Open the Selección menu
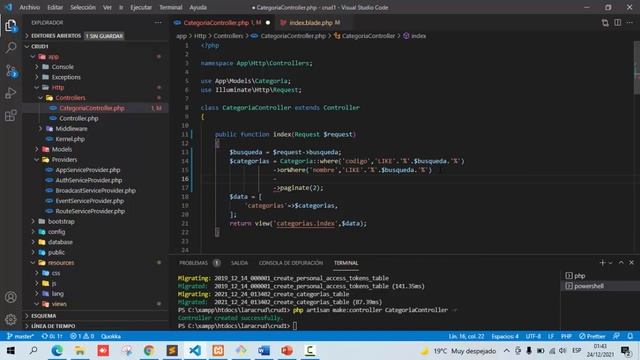This screenshot has height=360, width=640. coord(82,7)
